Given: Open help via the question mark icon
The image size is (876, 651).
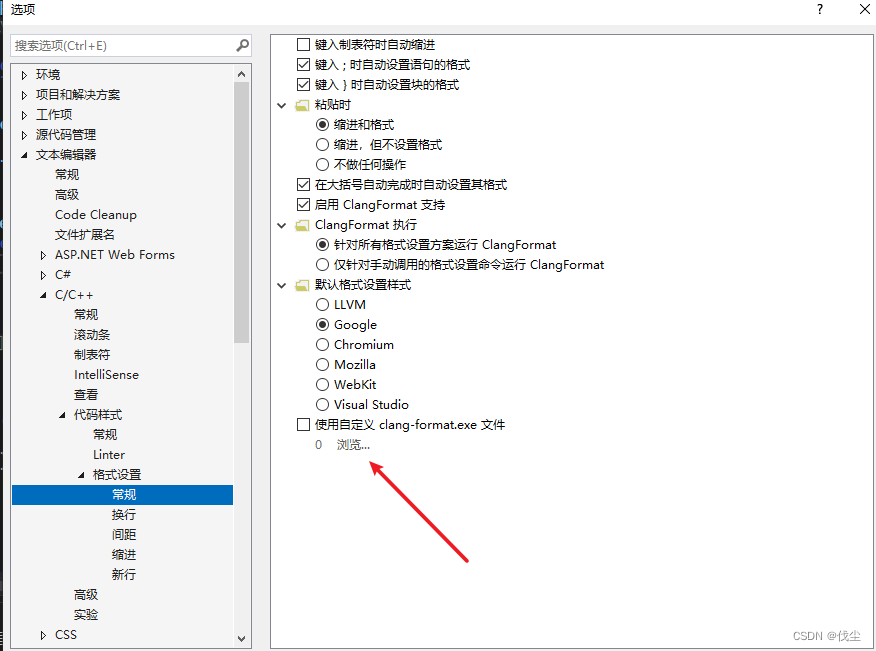Looking at the screenshot, I should 819,10.
